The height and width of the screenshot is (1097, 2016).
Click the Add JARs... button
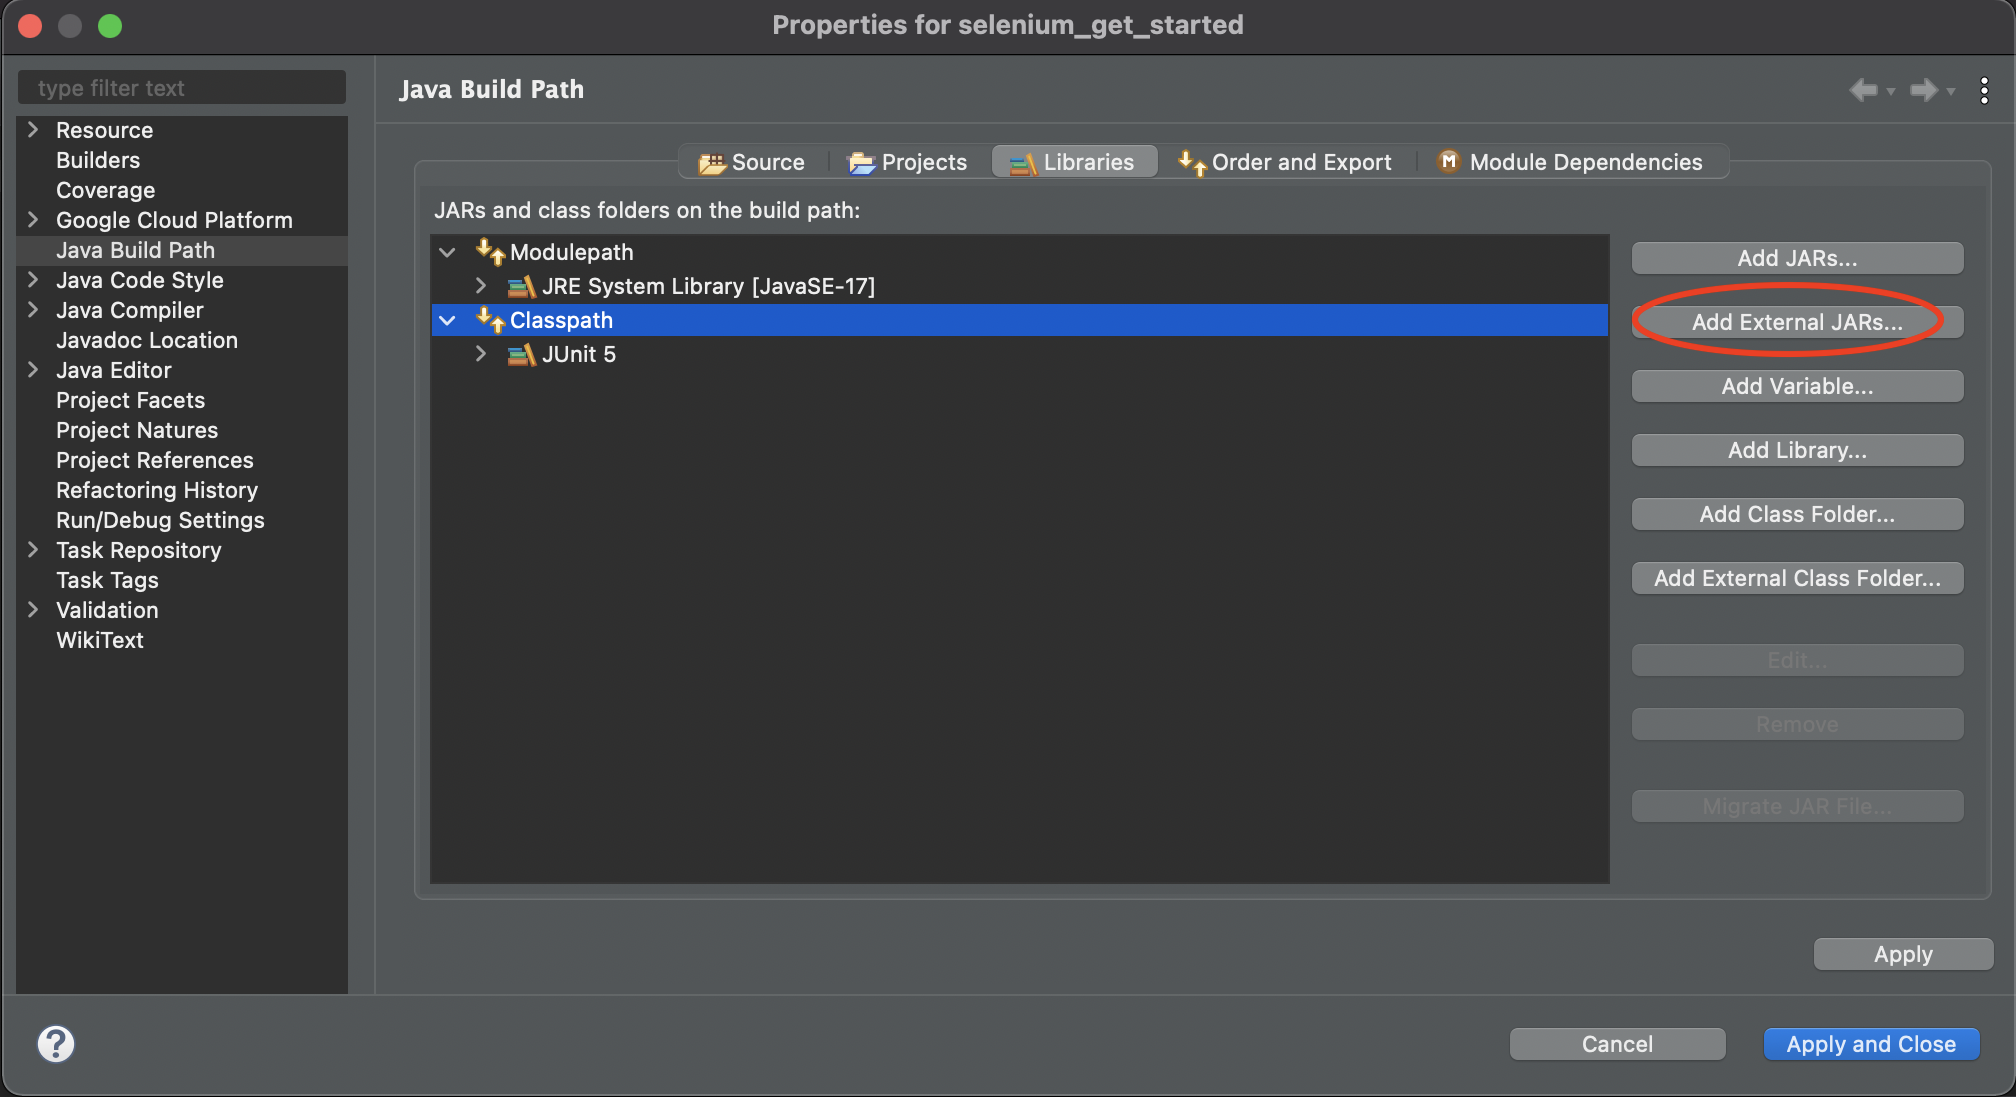(x=1797, y=258)
